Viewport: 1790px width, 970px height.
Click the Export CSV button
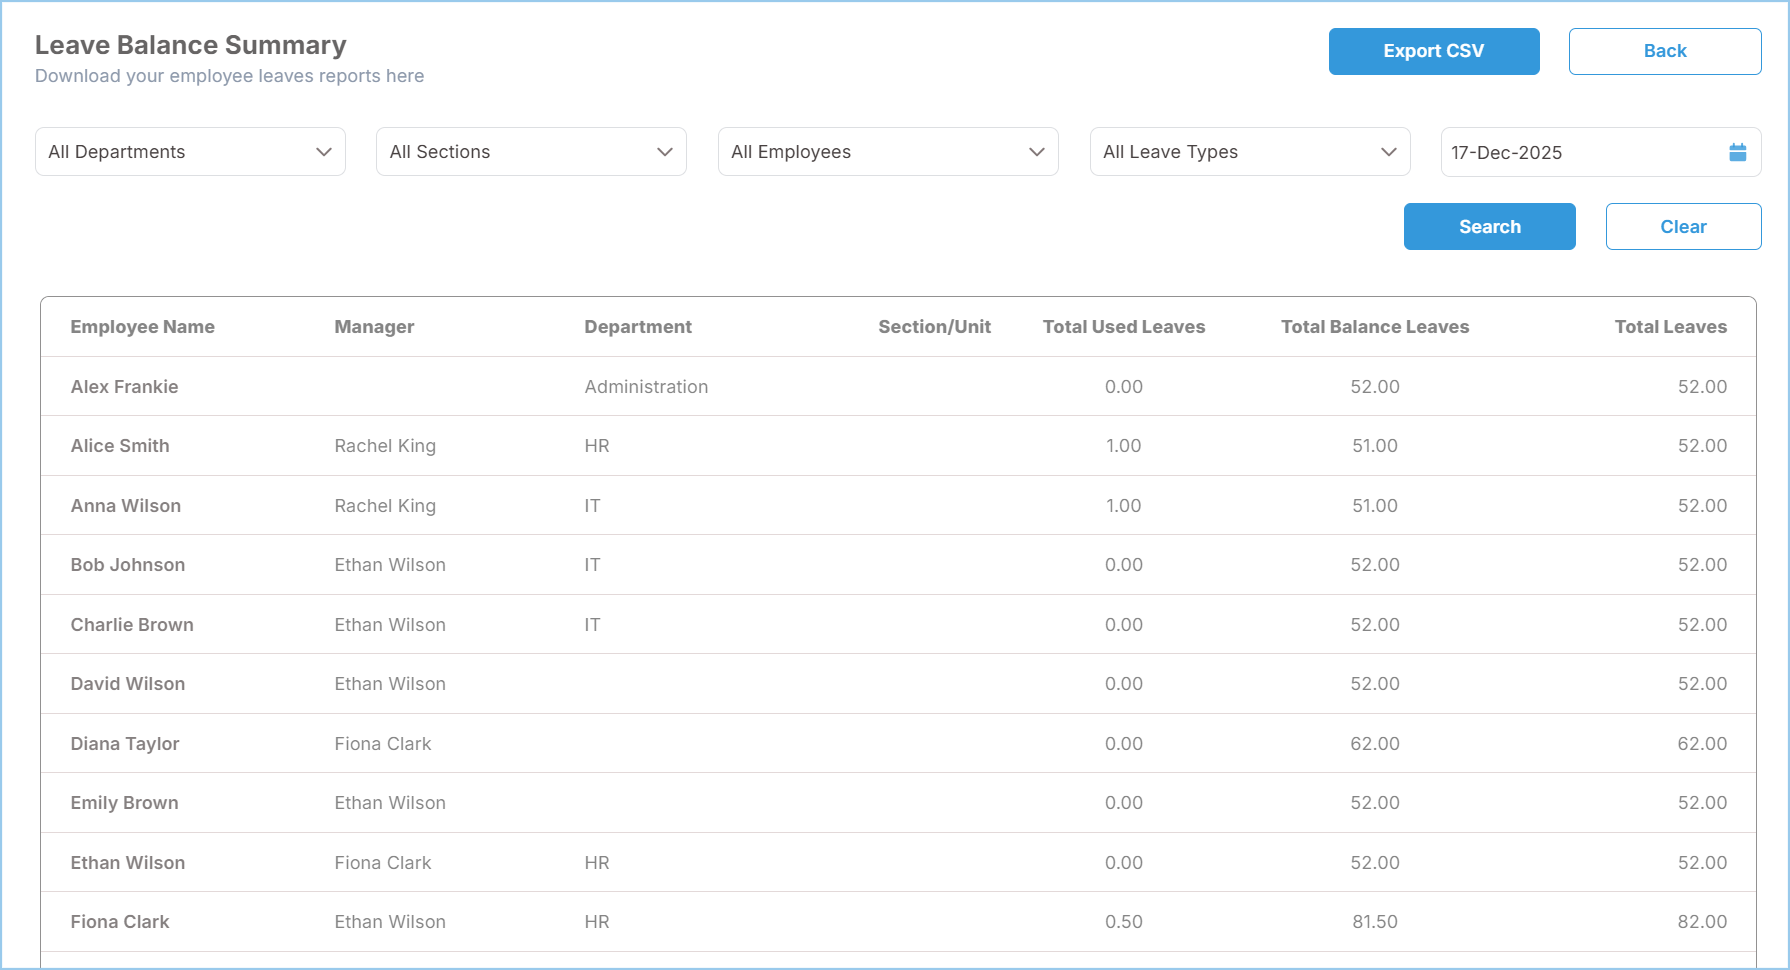1434,51
